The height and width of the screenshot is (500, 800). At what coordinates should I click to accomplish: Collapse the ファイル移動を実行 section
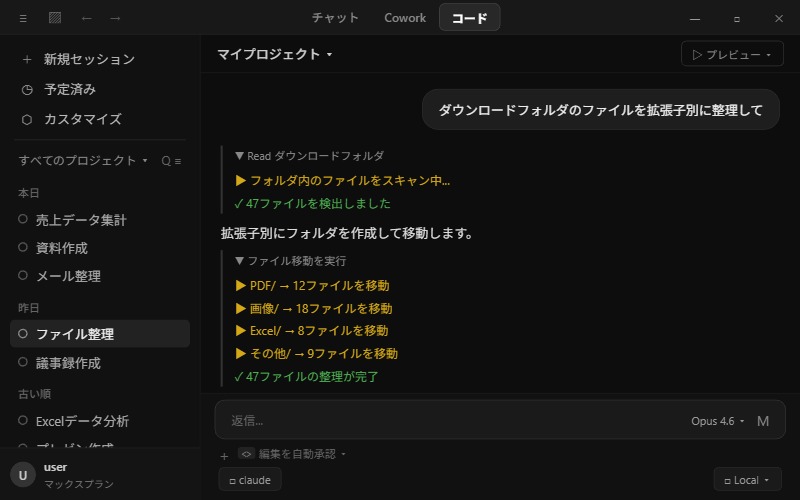(290, 261)
